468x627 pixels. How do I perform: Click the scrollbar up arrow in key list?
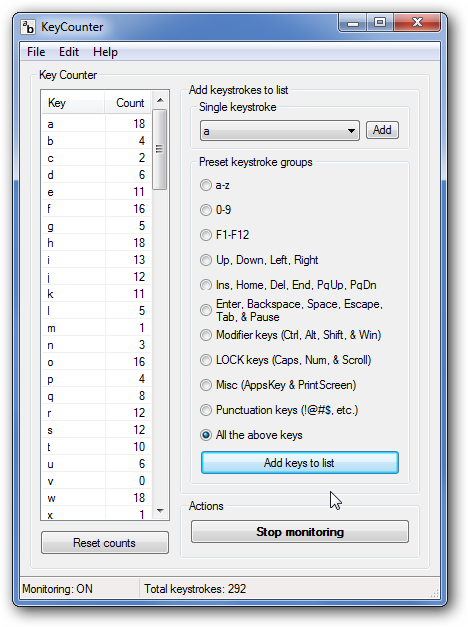pyautogui.click(x=160, y=100)
